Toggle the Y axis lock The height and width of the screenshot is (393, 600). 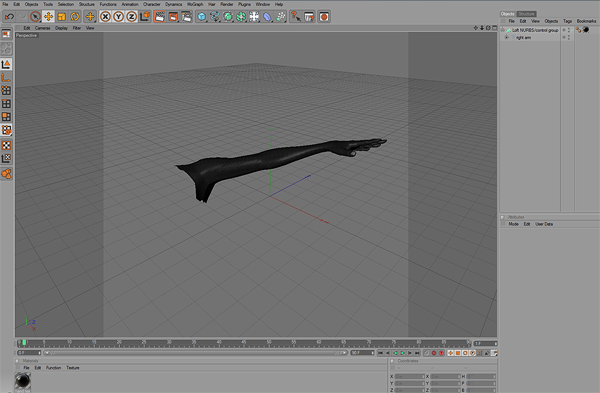pyautogui.click(x=118, y=16)
